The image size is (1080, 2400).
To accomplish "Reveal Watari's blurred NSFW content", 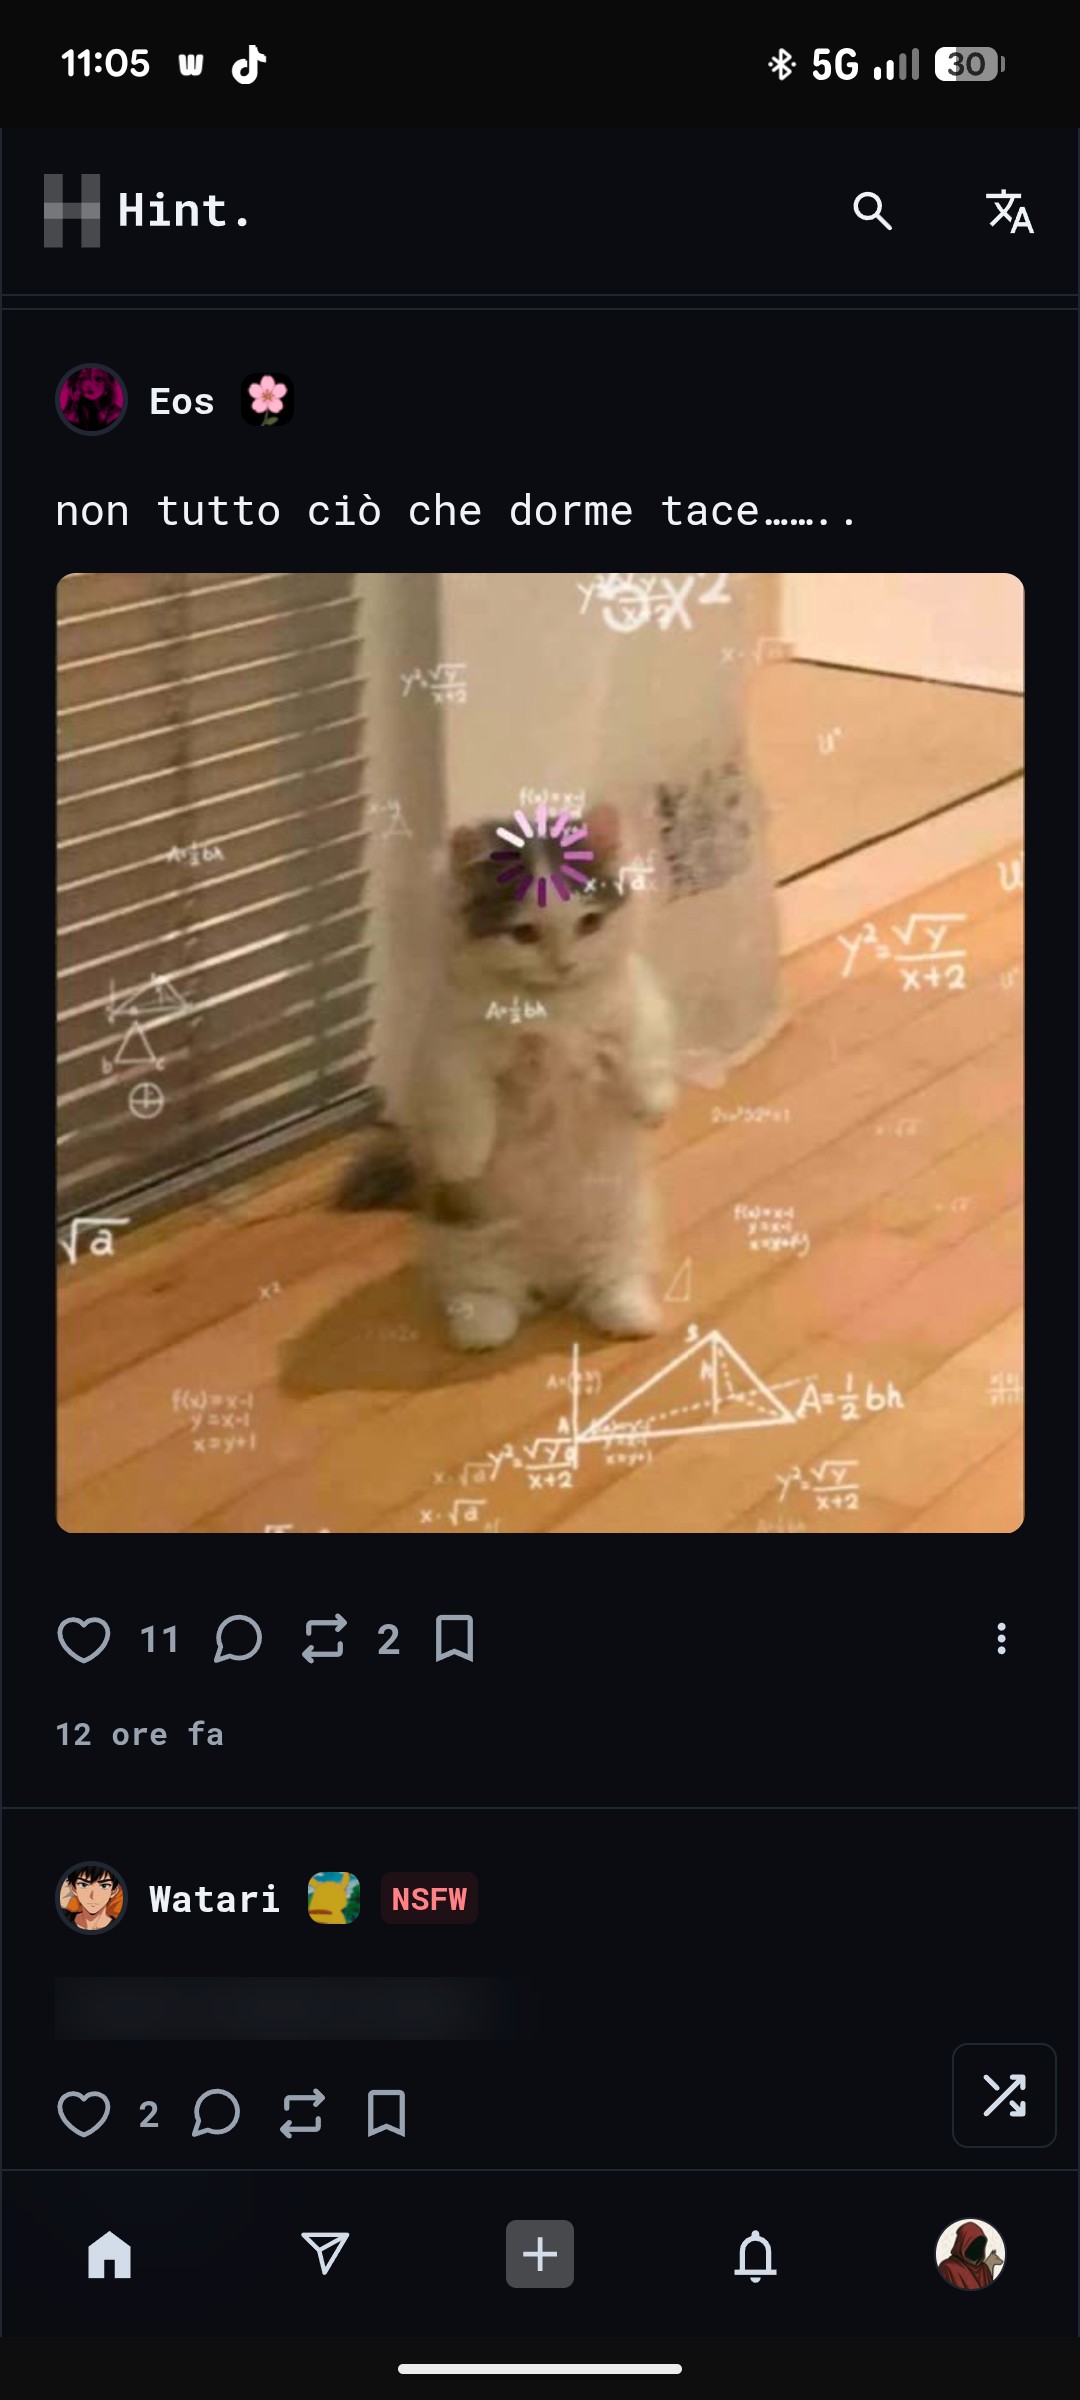I will pos(285,2008).
